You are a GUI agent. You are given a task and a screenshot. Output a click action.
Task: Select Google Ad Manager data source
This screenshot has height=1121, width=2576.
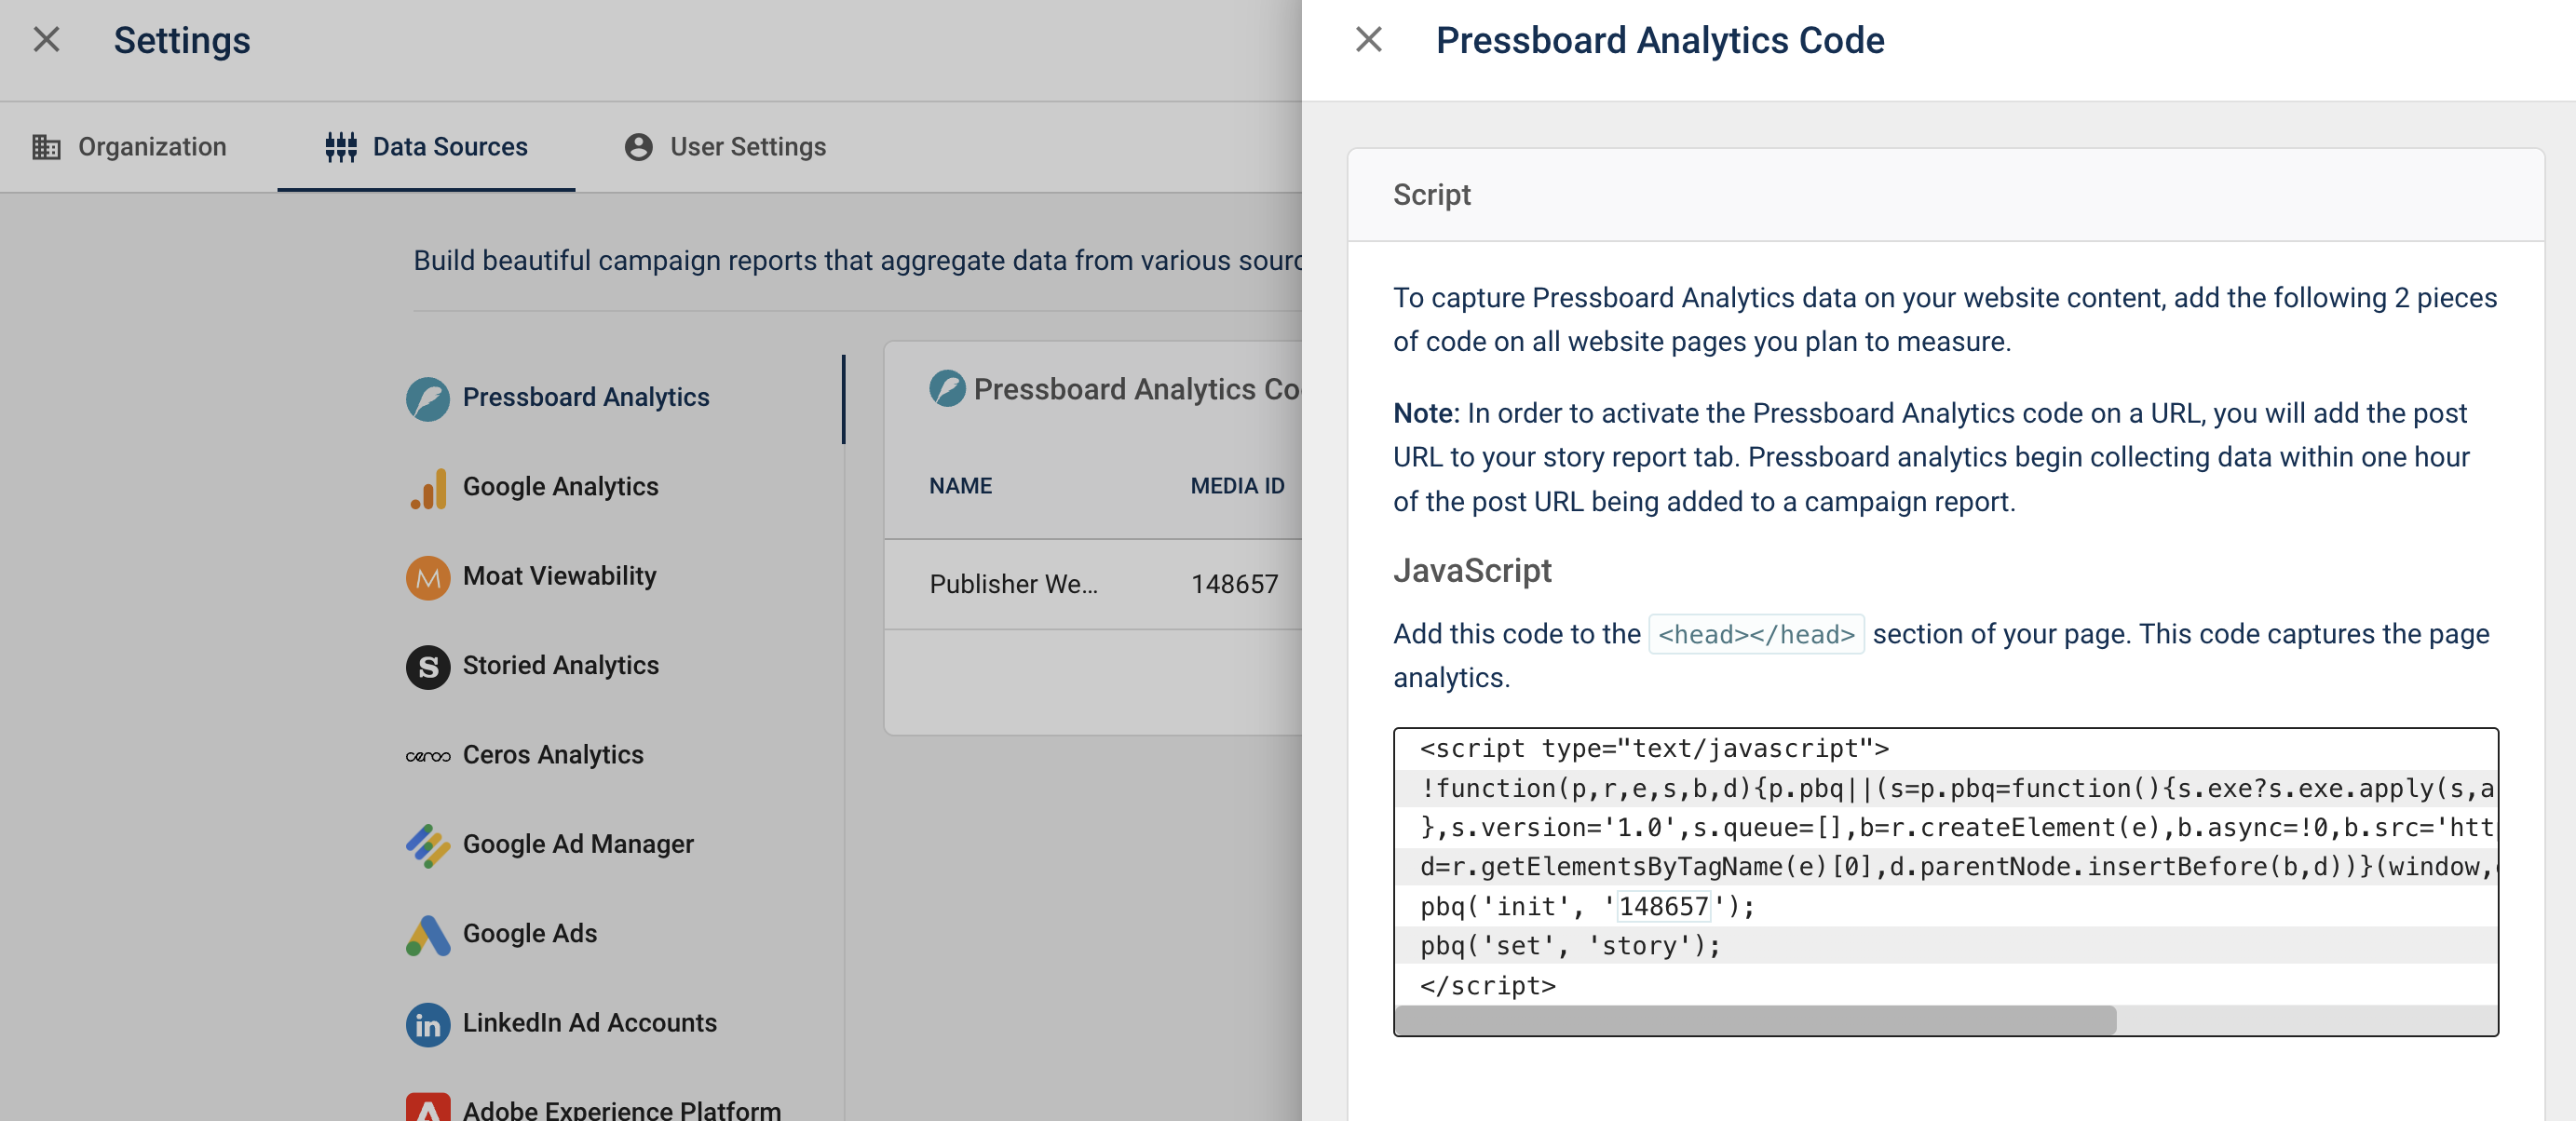click(x=578, y=844)
